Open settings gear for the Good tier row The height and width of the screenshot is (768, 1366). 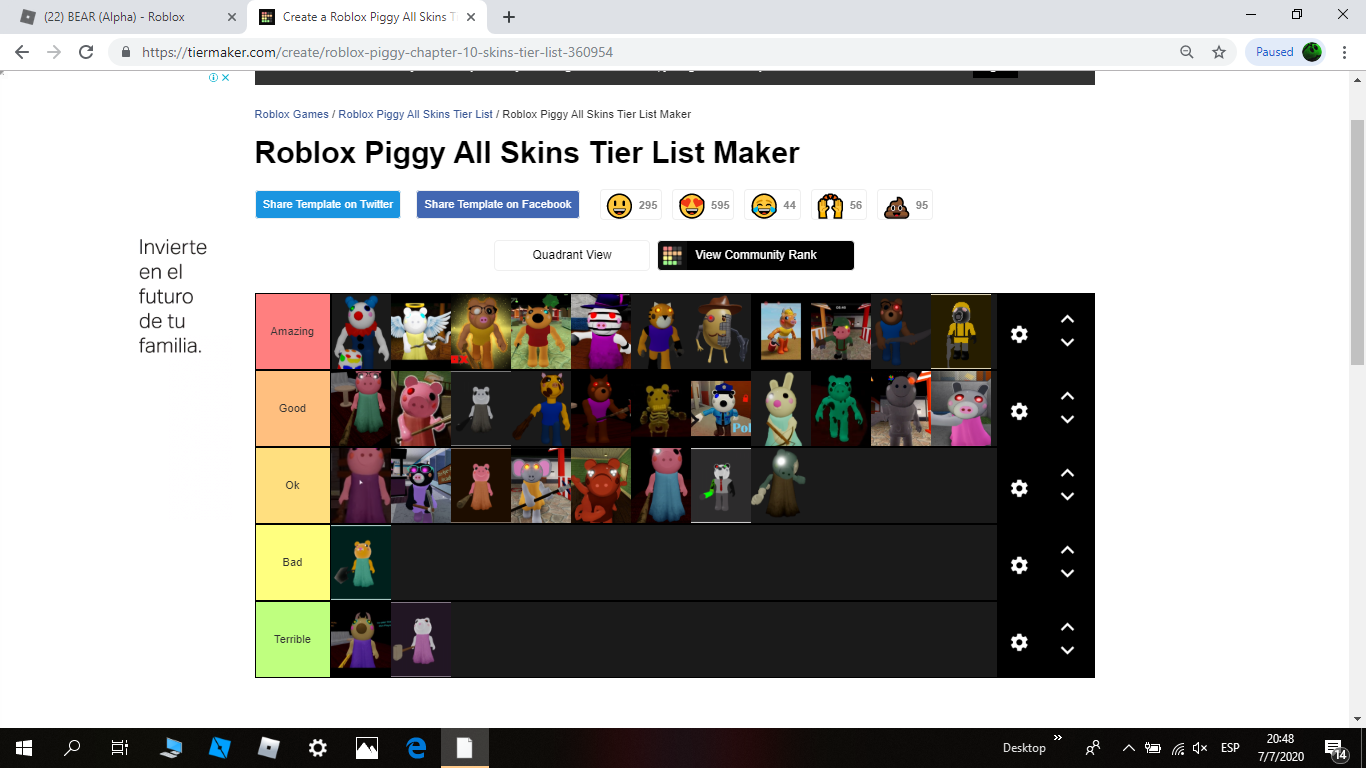(x=1019, y=411)
